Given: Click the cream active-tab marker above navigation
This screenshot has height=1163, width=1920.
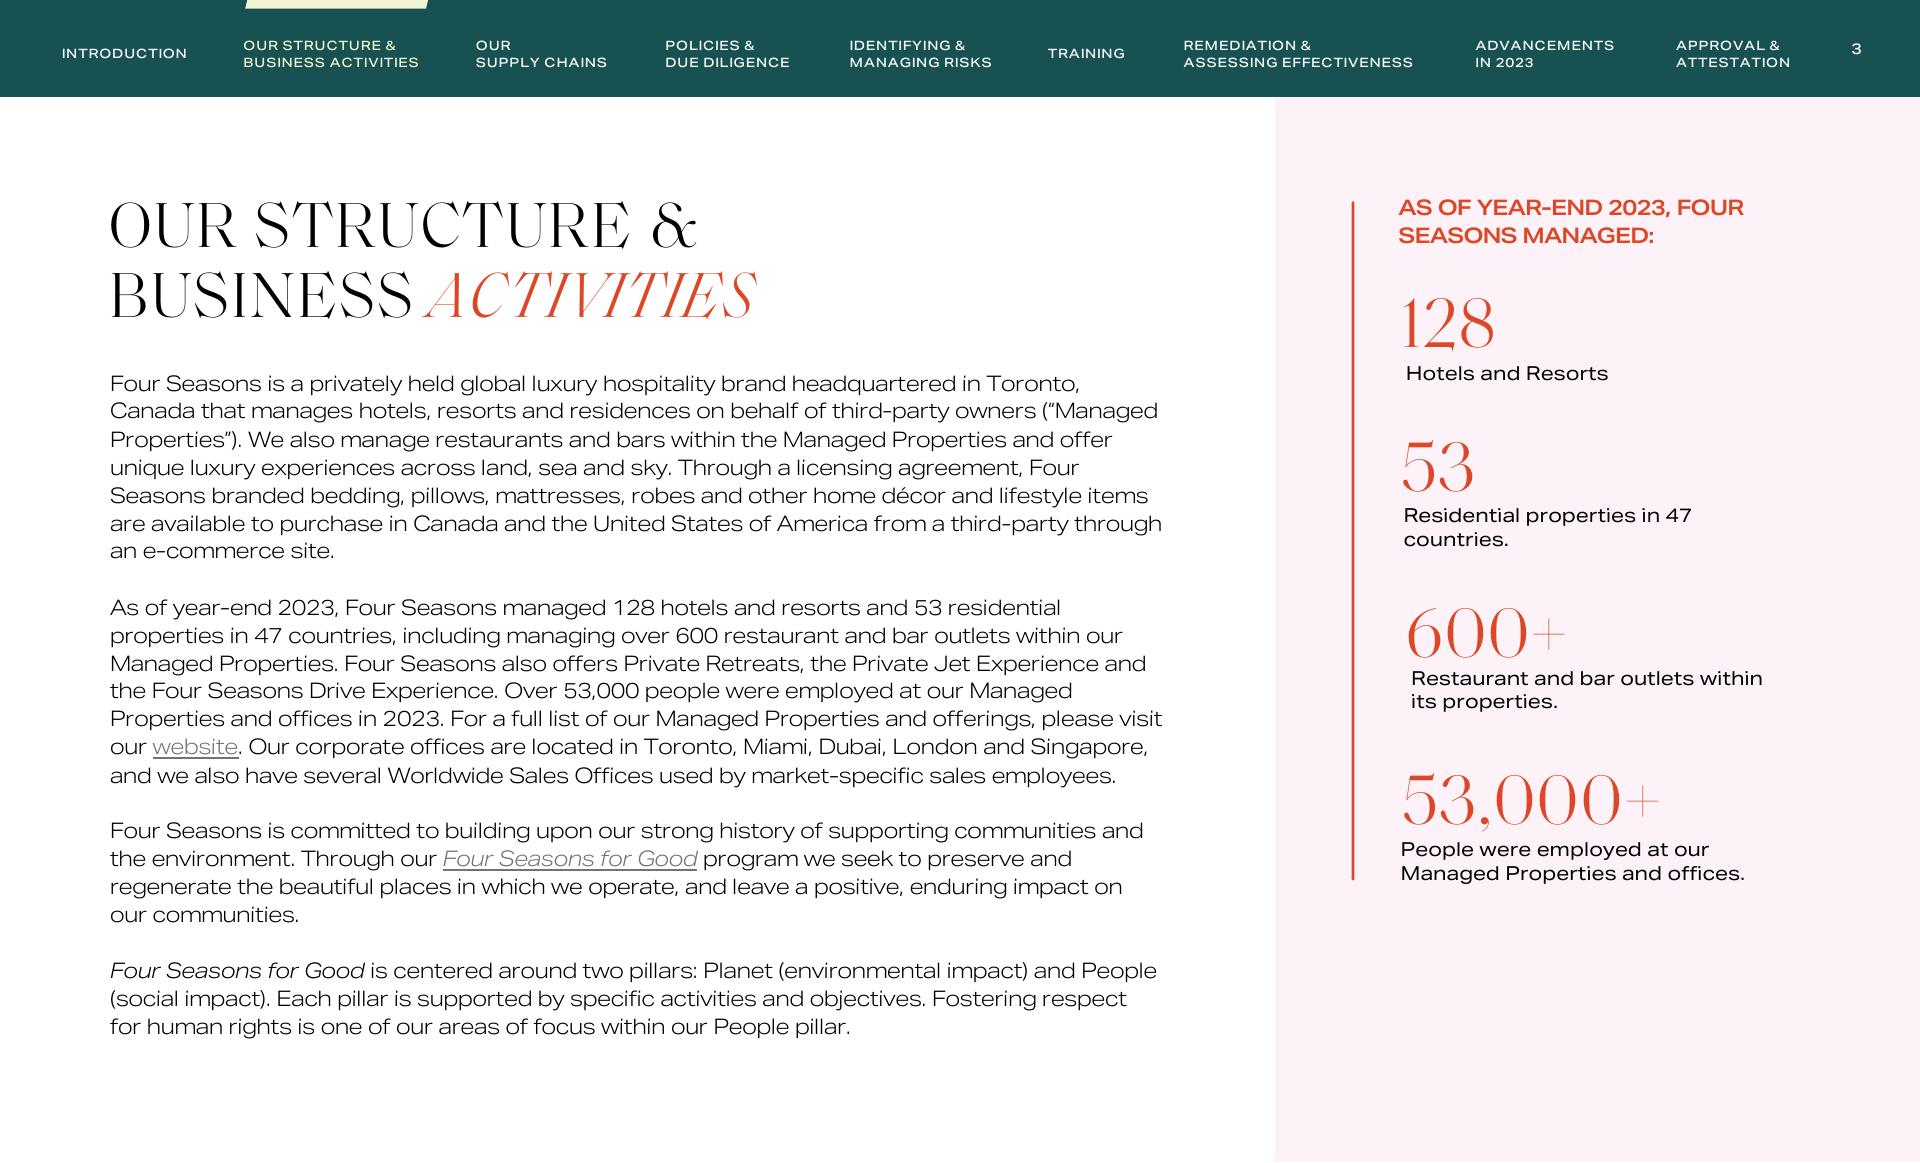Looking at the screenshot, I should coord(337,4).
